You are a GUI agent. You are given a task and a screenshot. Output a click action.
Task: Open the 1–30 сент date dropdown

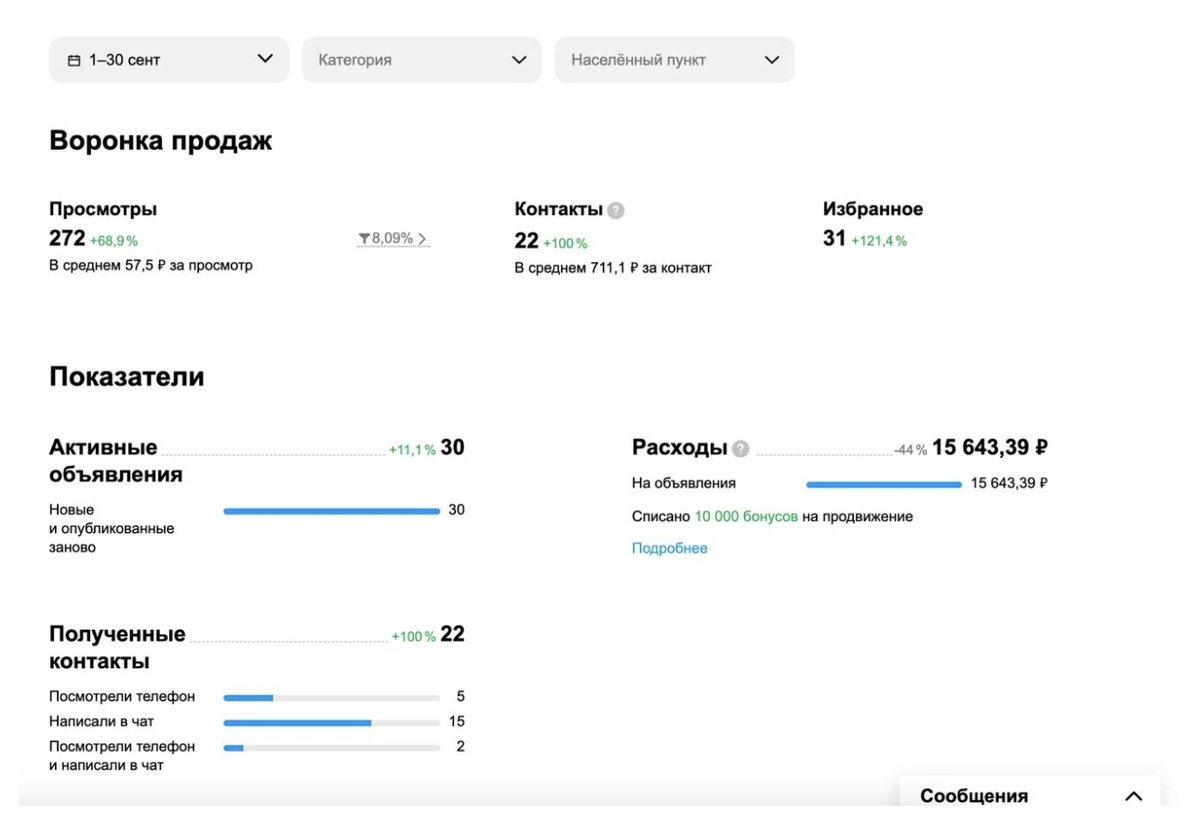pyautogui.click(x=168, y=60)
